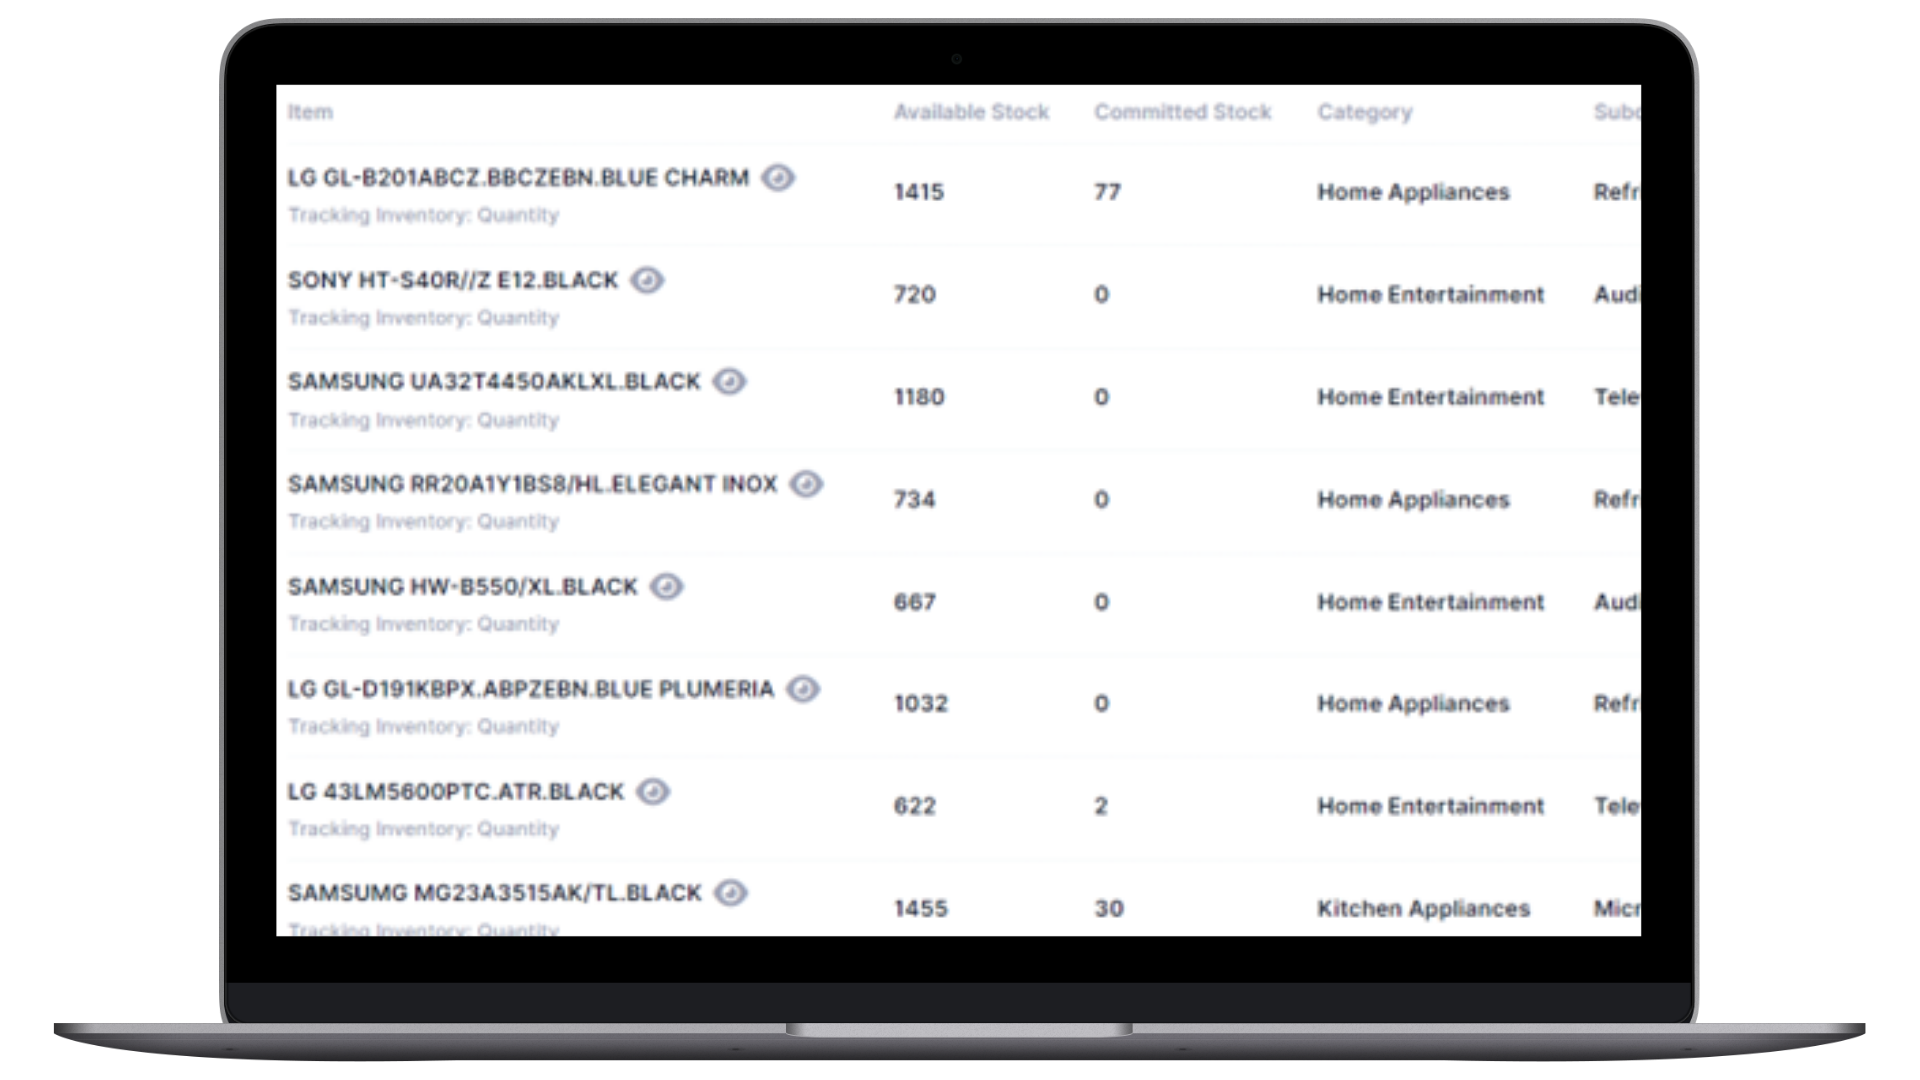Open item SAMSUMG MG23A3515AK/TL.BLACK
Screen dimensions: 1920x1080
495,893
